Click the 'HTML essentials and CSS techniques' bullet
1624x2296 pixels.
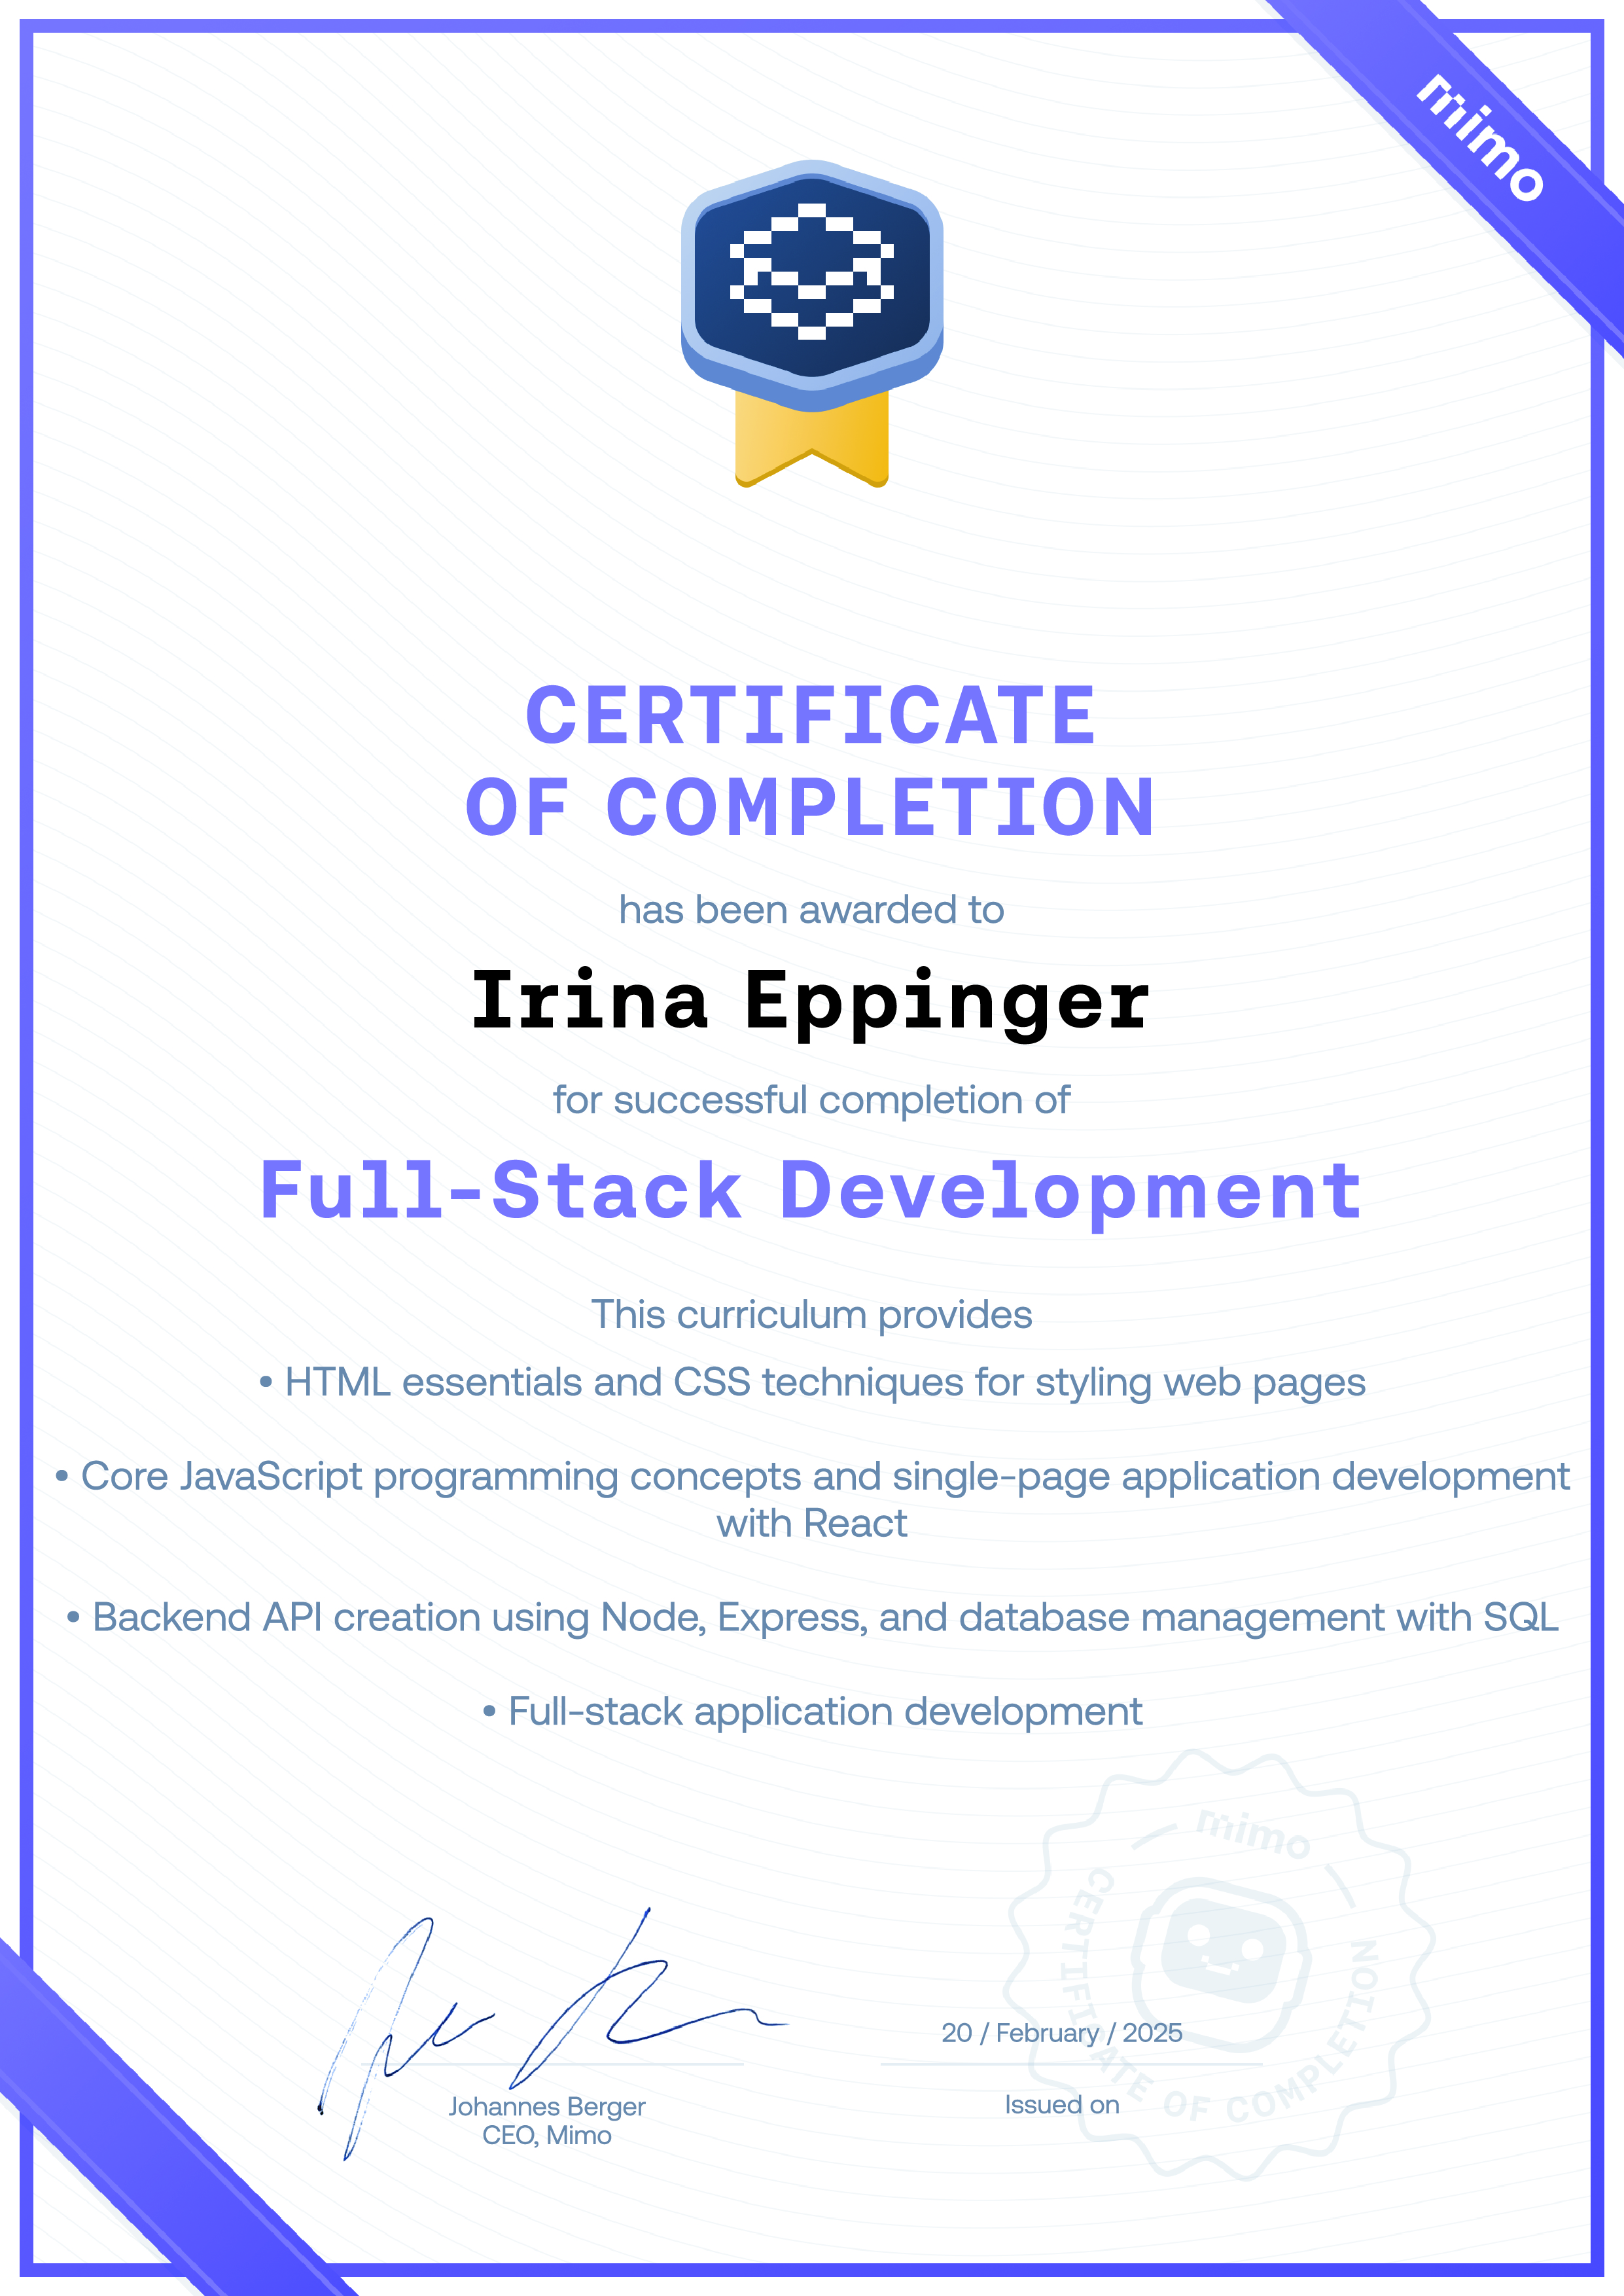812,1383
